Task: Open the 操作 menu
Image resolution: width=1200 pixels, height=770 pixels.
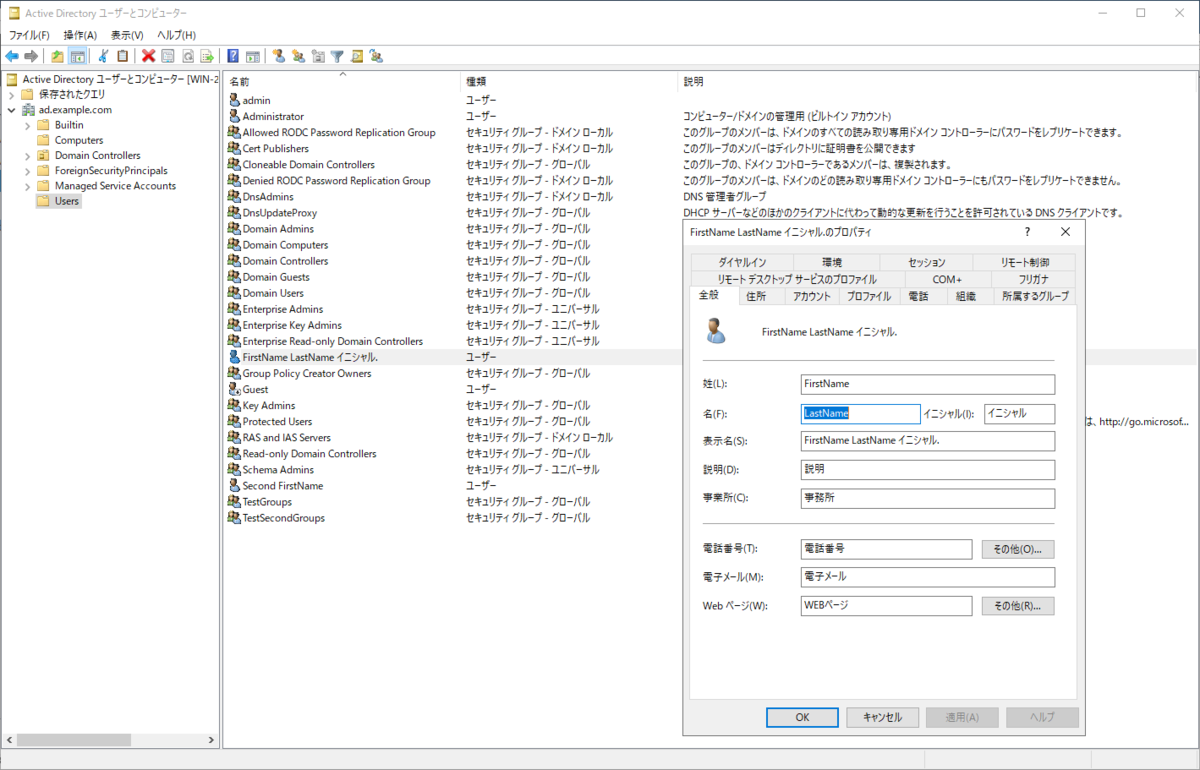Action: tap(80, 34)
